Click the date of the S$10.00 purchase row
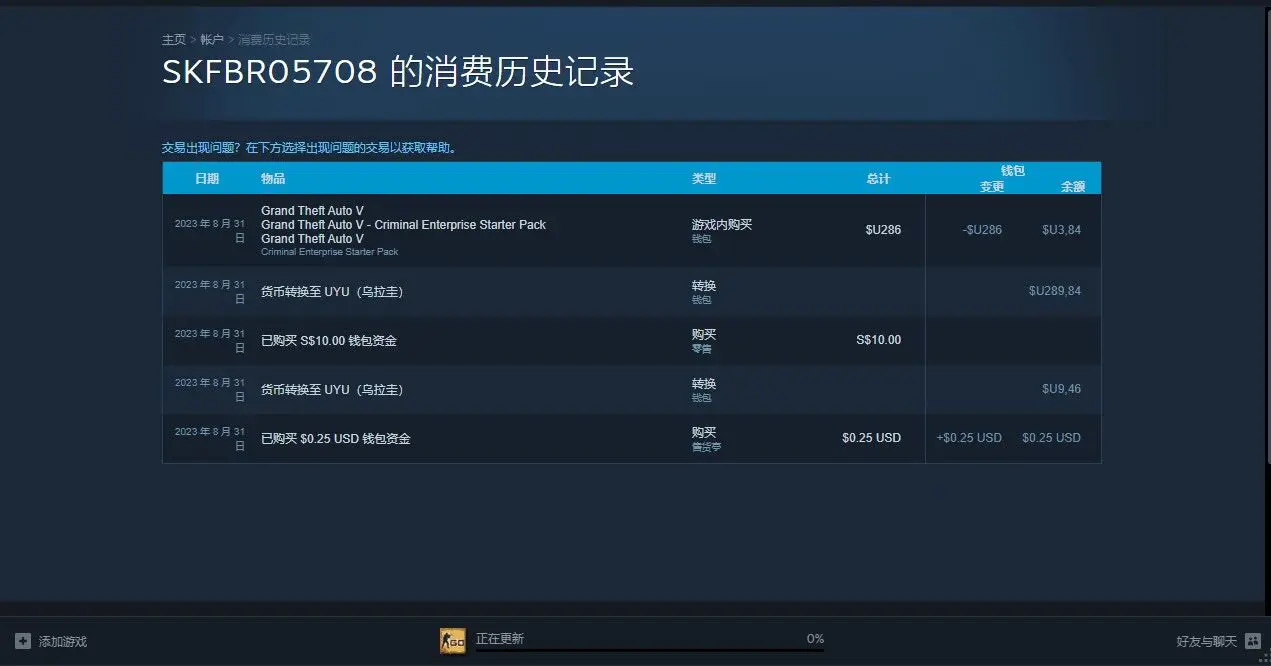This screenshot has height=666, width=1271. pos(210,341)
